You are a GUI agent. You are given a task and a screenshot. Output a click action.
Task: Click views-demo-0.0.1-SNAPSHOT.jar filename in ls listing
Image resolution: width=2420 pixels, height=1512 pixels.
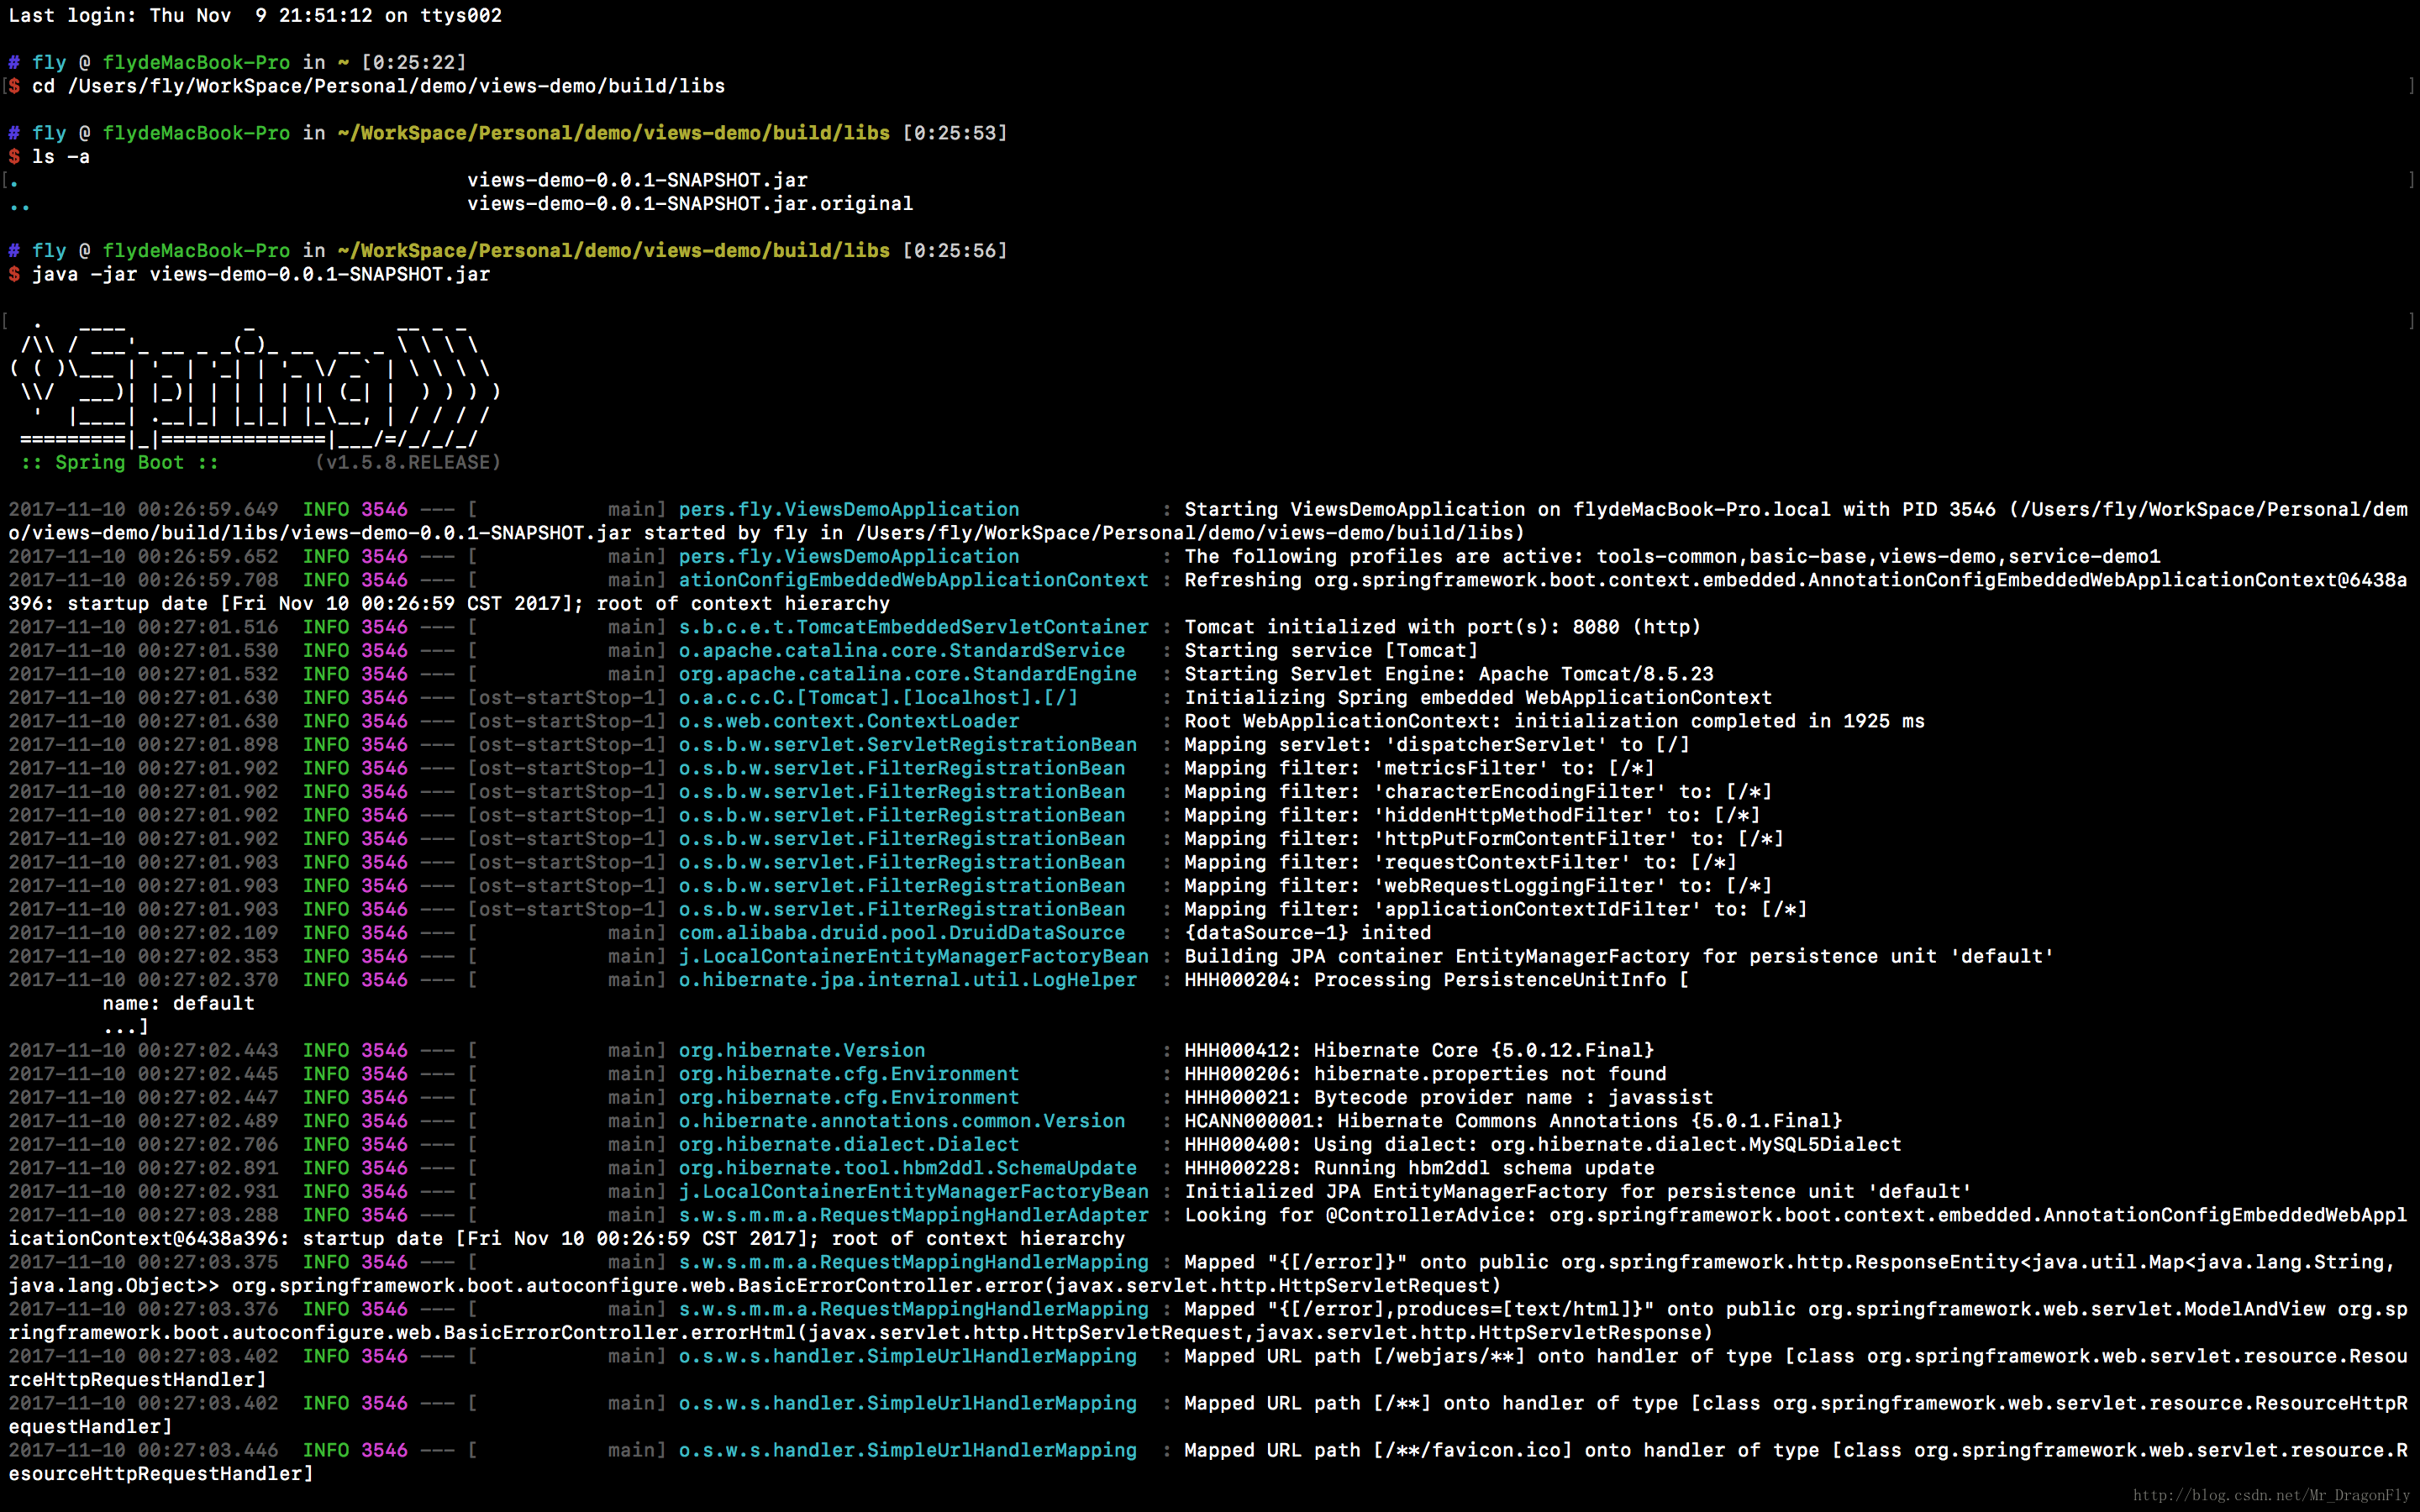click(x=637, y=180)
